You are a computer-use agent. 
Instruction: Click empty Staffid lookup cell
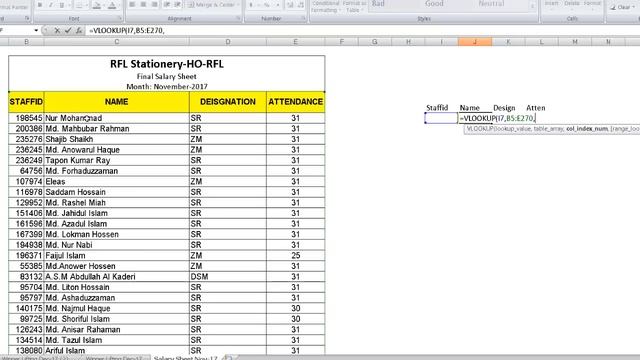click(x=441, y=118)
